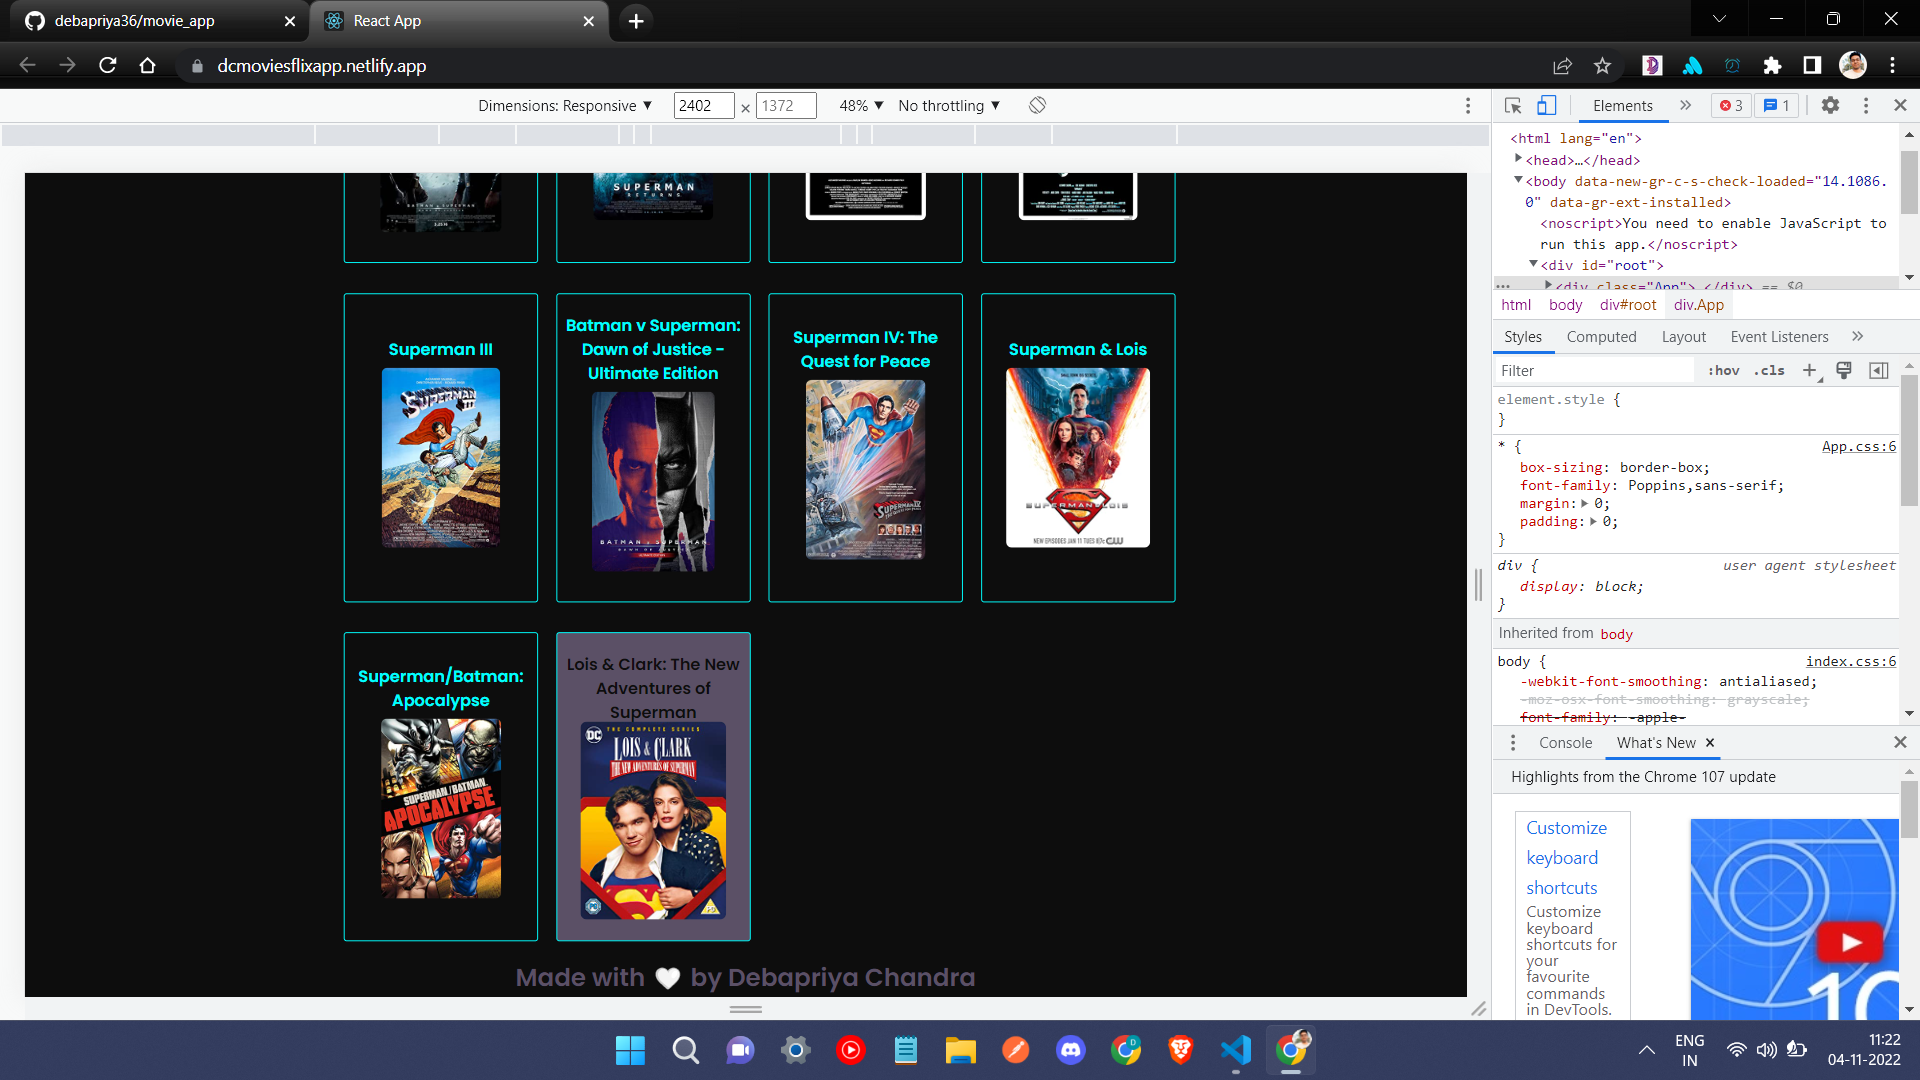Enable print media emulation icon in Styles

(1843, 370)
